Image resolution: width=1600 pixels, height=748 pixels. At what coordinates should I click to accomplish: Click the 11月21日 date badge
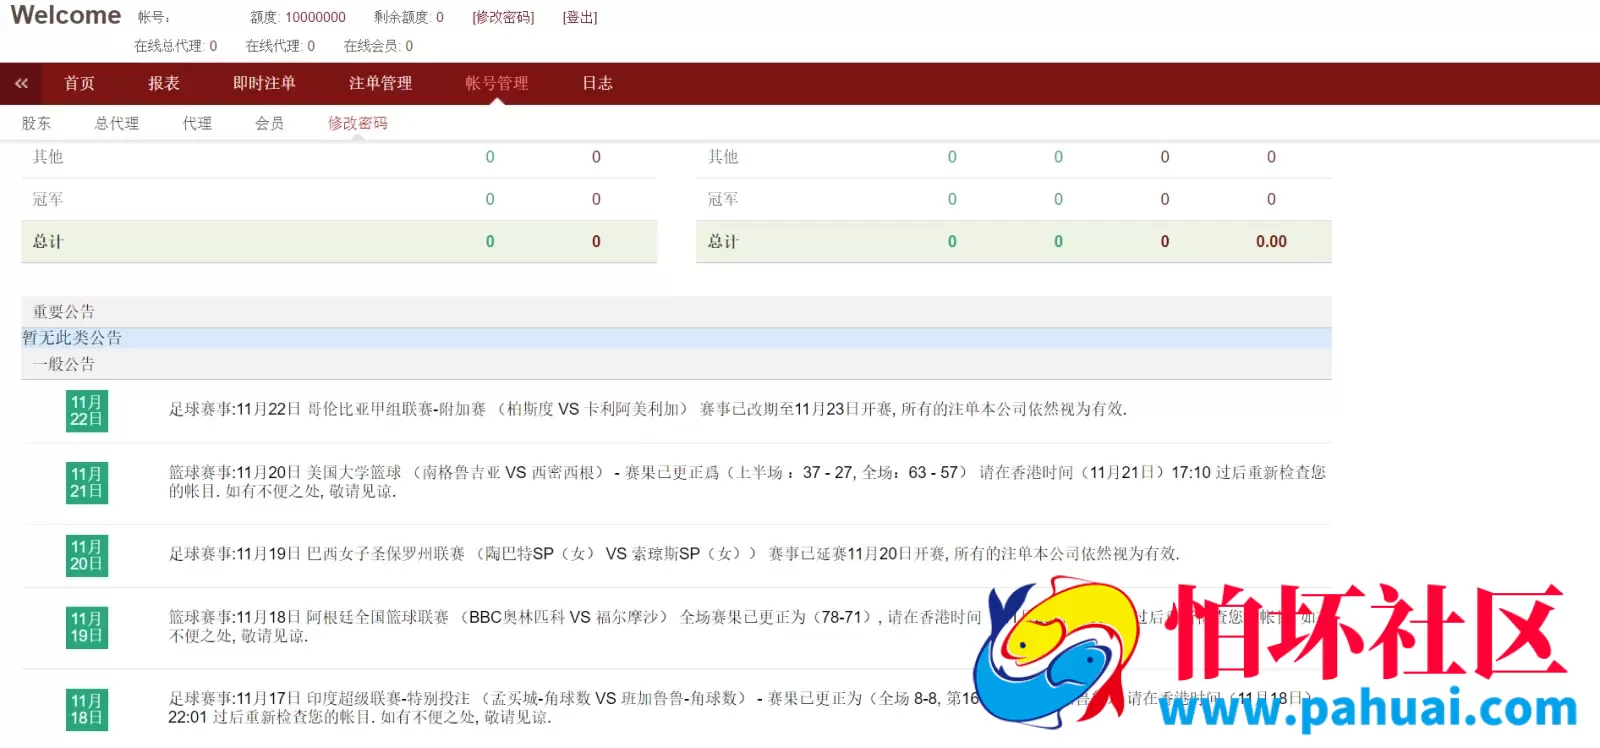[x=86, y=483]
